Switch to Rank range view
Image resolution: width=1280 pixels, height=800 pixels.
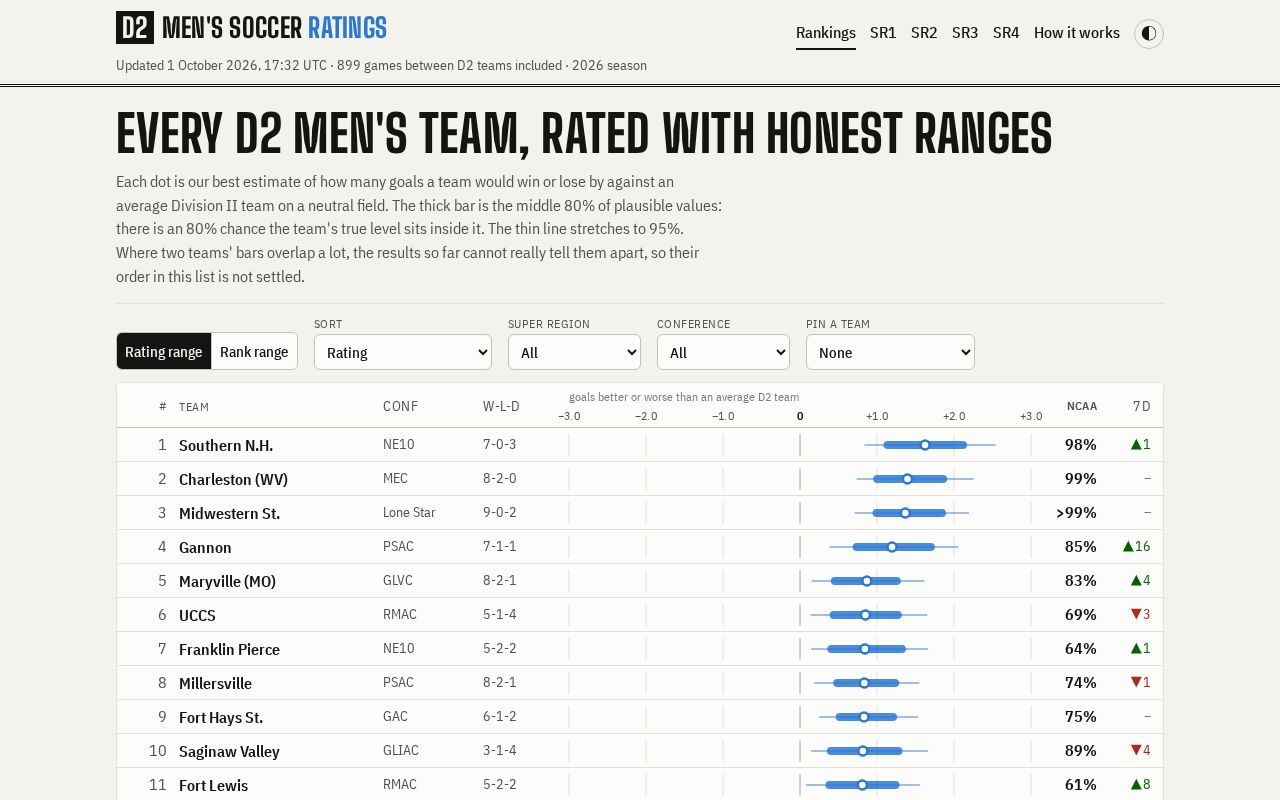pos(254,351)
